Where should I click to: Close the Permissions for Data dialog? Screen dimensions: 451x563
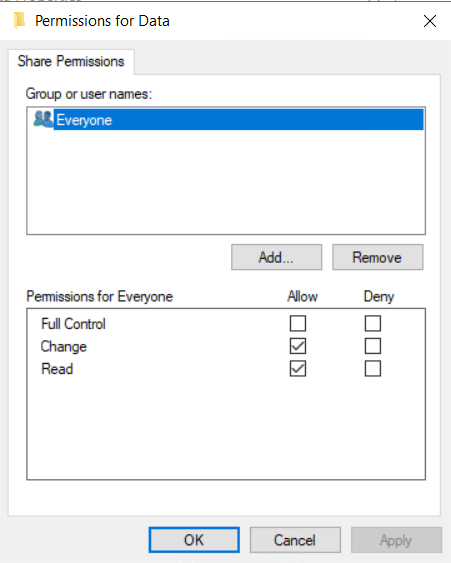pyautogui.click(x=430, y=21)
